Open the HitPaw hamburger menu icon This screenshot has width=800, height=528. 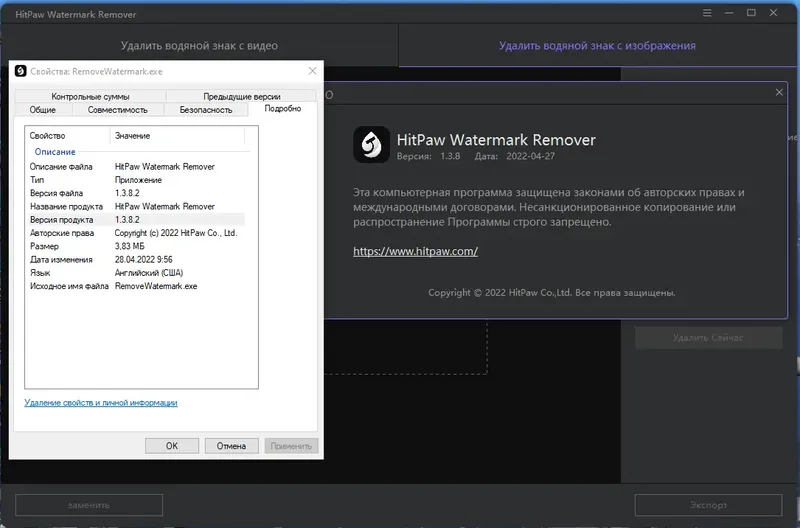tap(707, 13)
